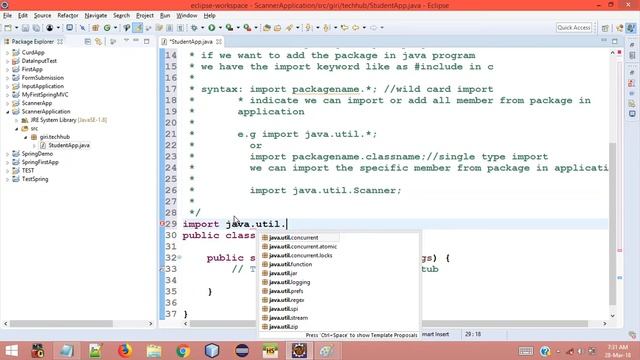Click the Package Explorer horizontal scrollbar
The width and height of the screenshot is (640, 360).
[x=61, y=323]
